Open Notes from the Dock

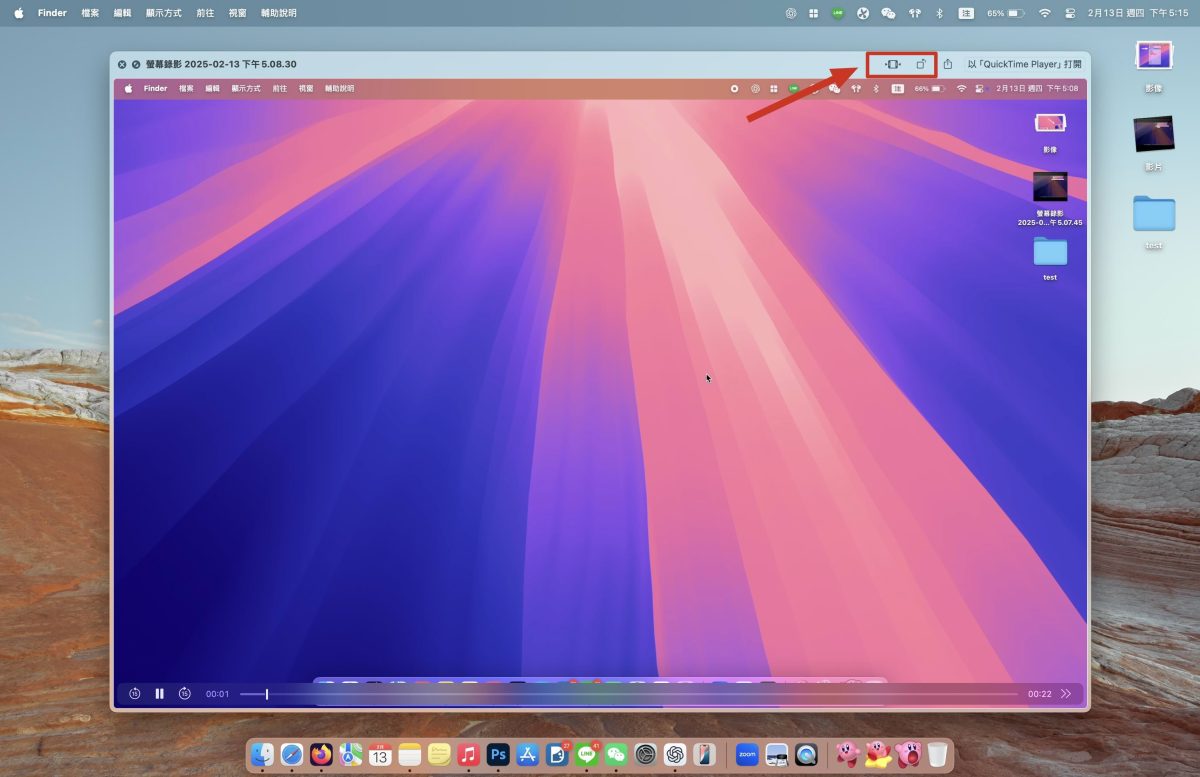[410, 754]
